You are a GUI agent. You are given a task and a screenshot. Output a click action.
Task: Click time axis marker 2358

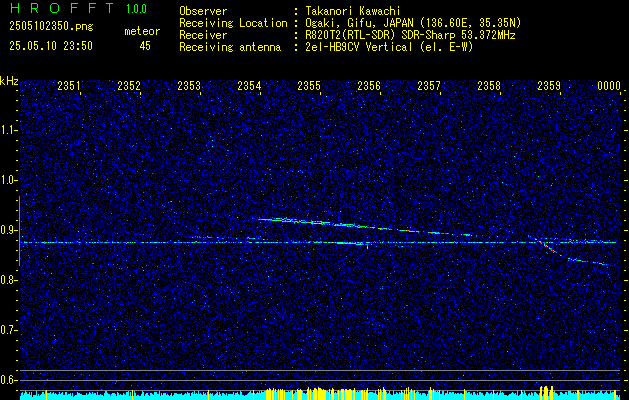489,85
